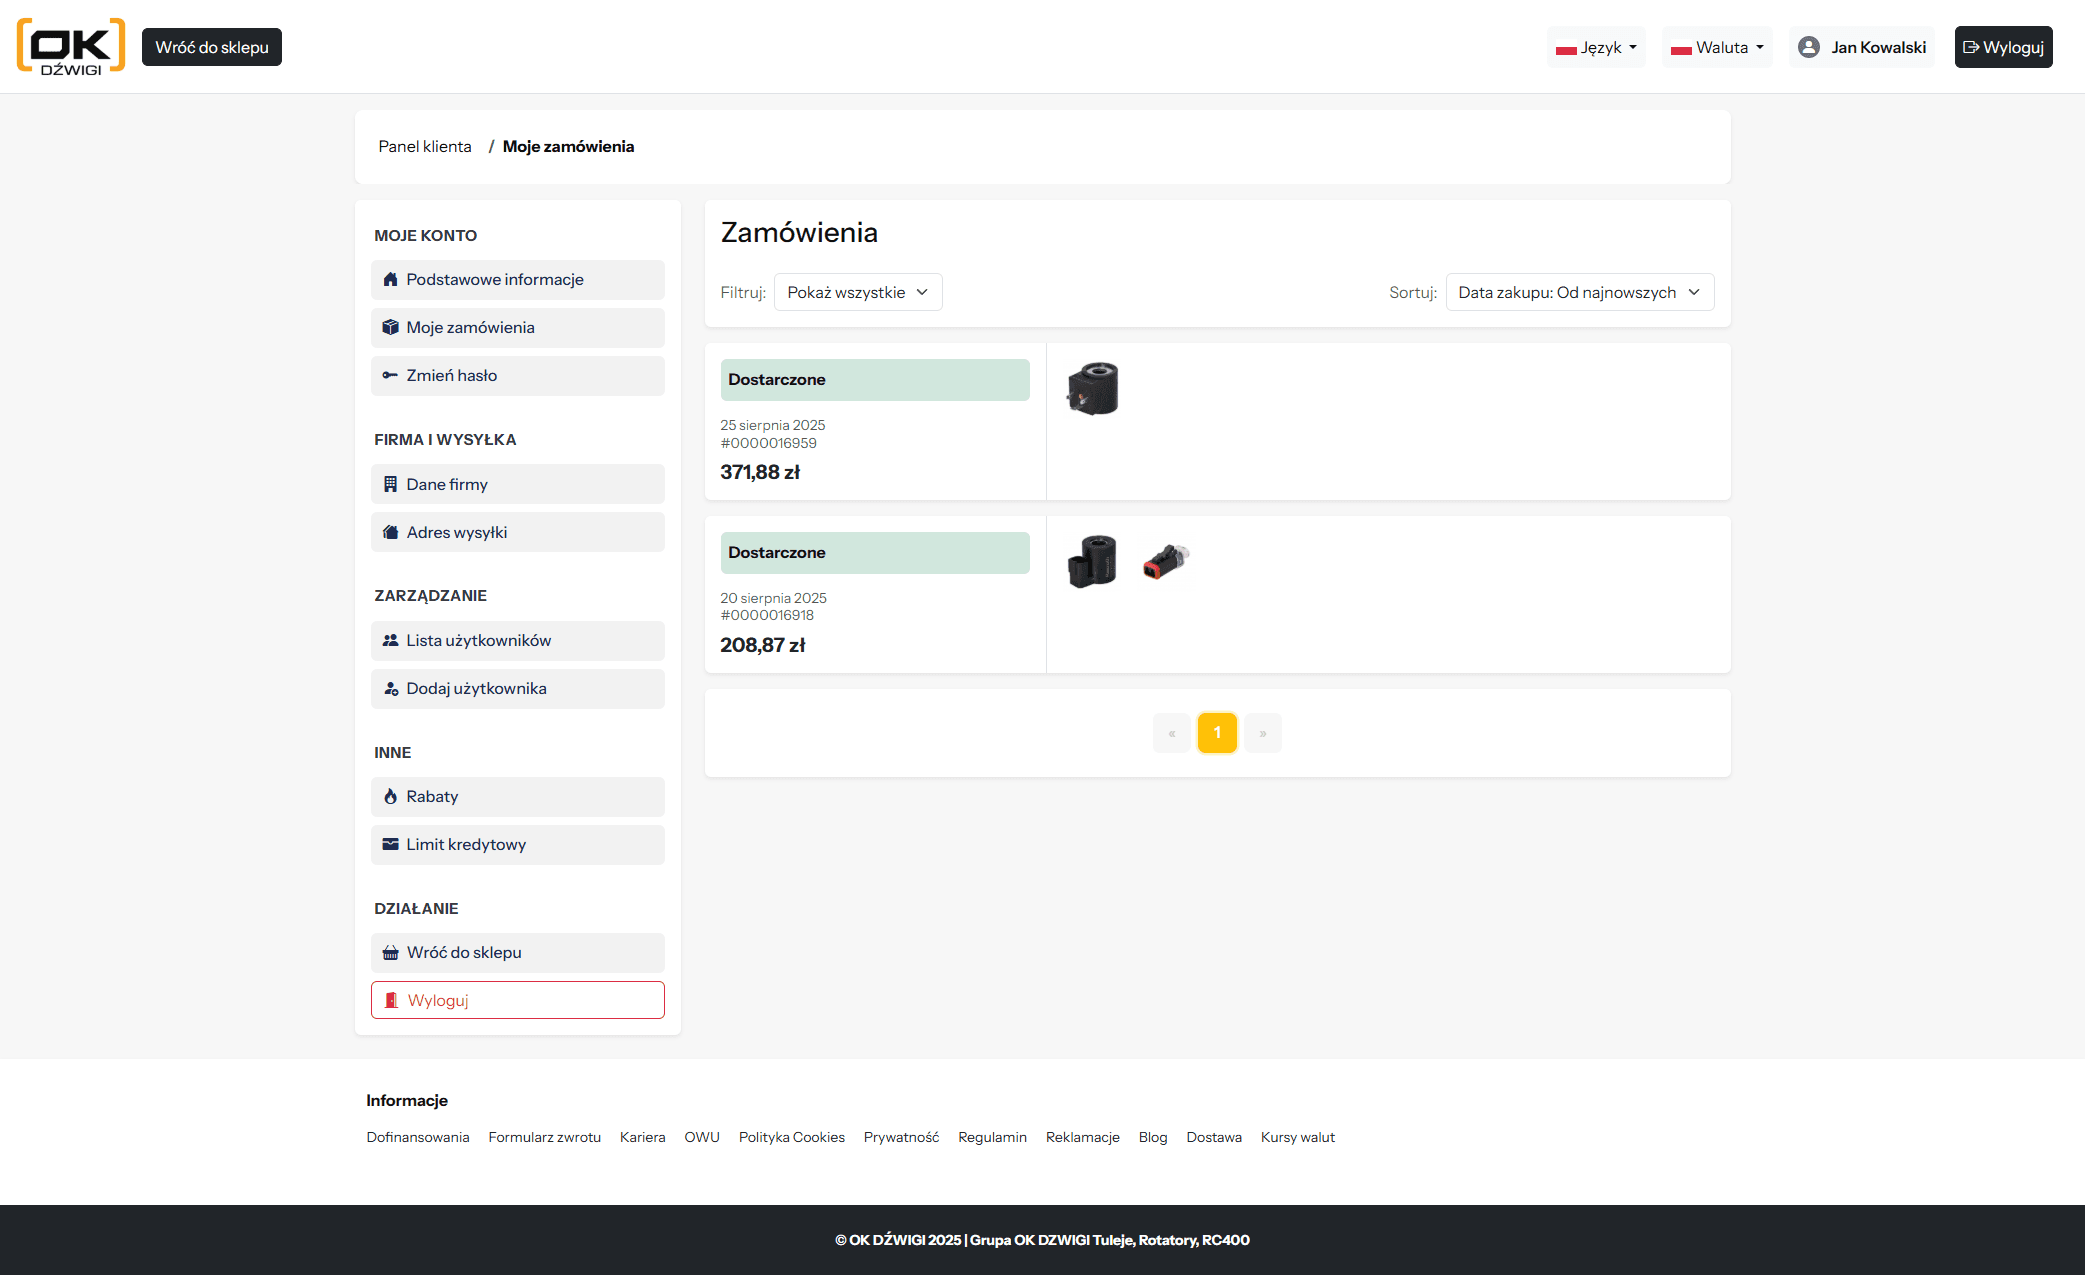Image resolution: width=2085 pixels, height=1275 pixels.
Task: Click the Wyloguj button in the header
Action: coord(2003,46)
